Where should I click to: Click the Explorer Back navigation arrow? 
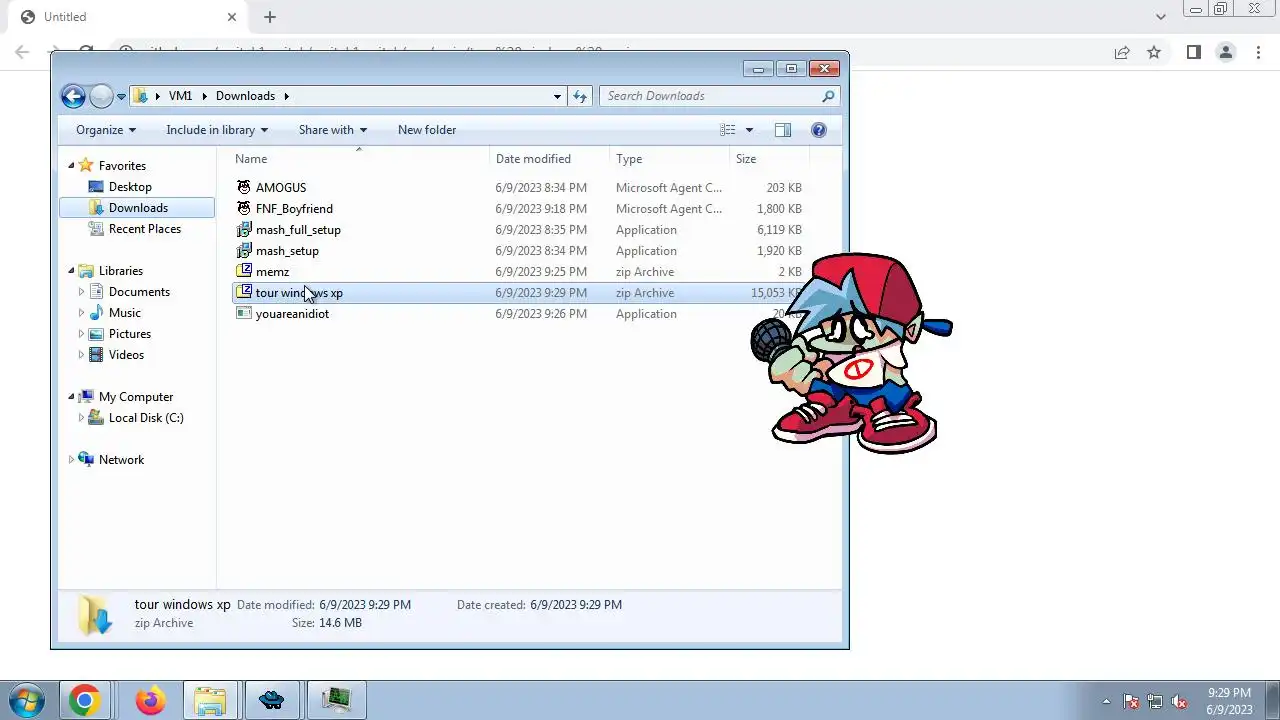coord(73,96)
